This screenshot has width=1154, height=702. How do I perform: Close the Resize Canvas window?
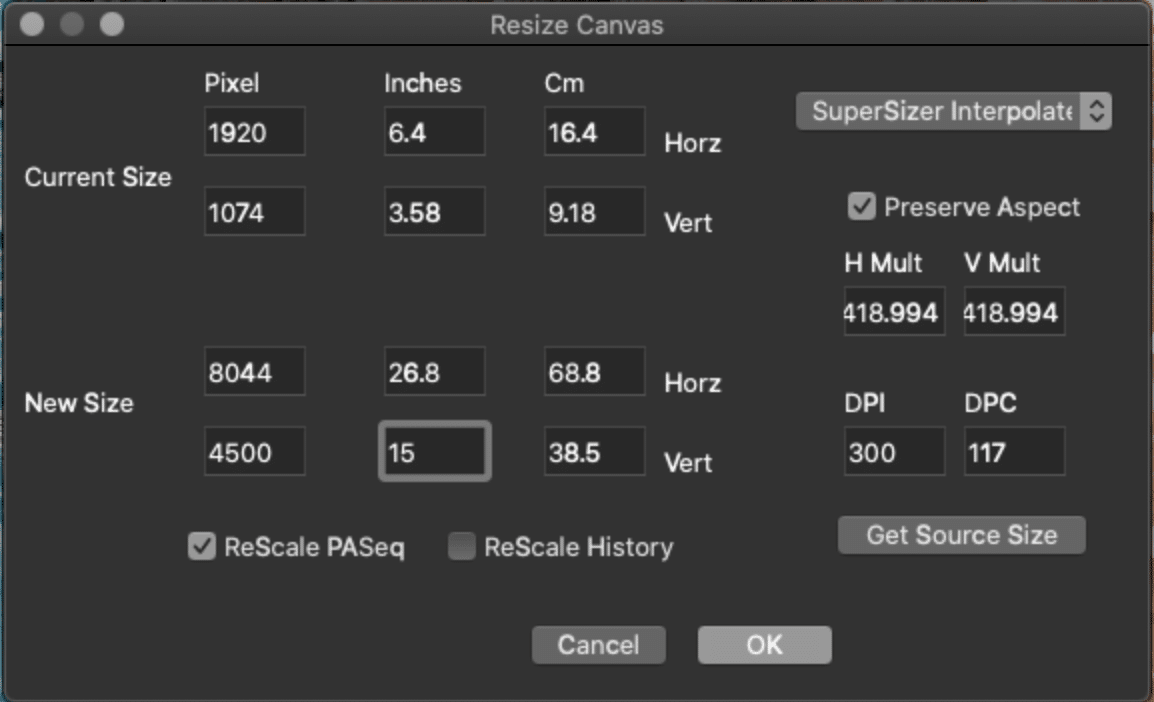[32, 24]
